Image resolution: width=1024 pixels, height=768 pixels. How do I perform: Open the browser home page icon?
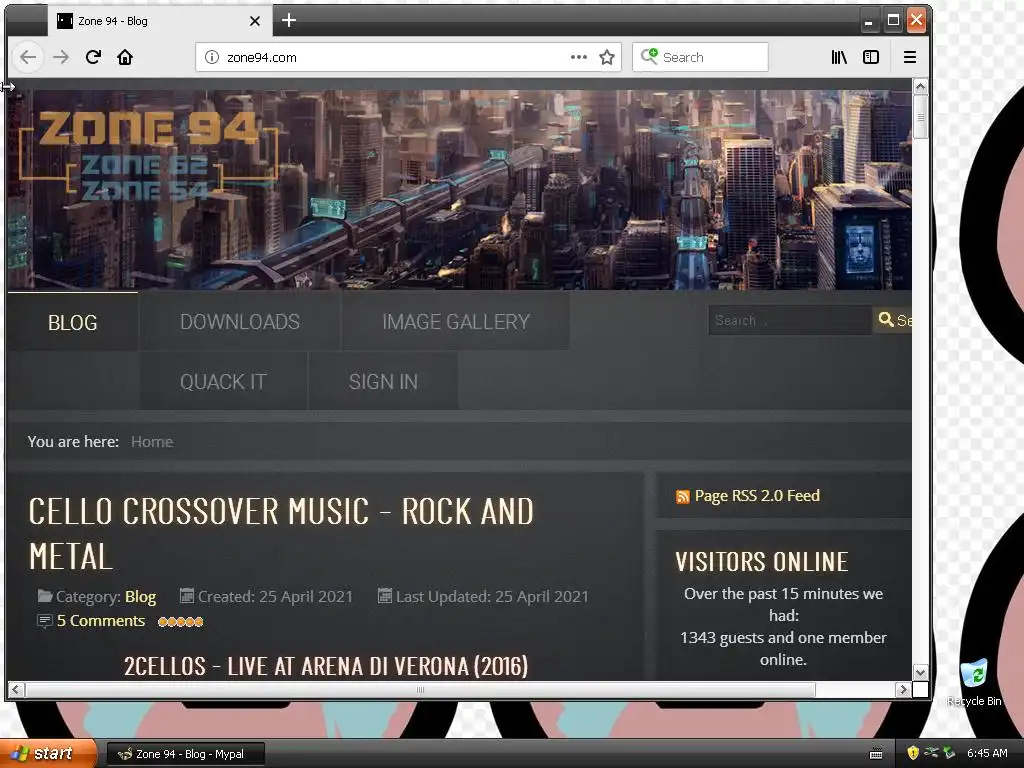coord(125,57)
